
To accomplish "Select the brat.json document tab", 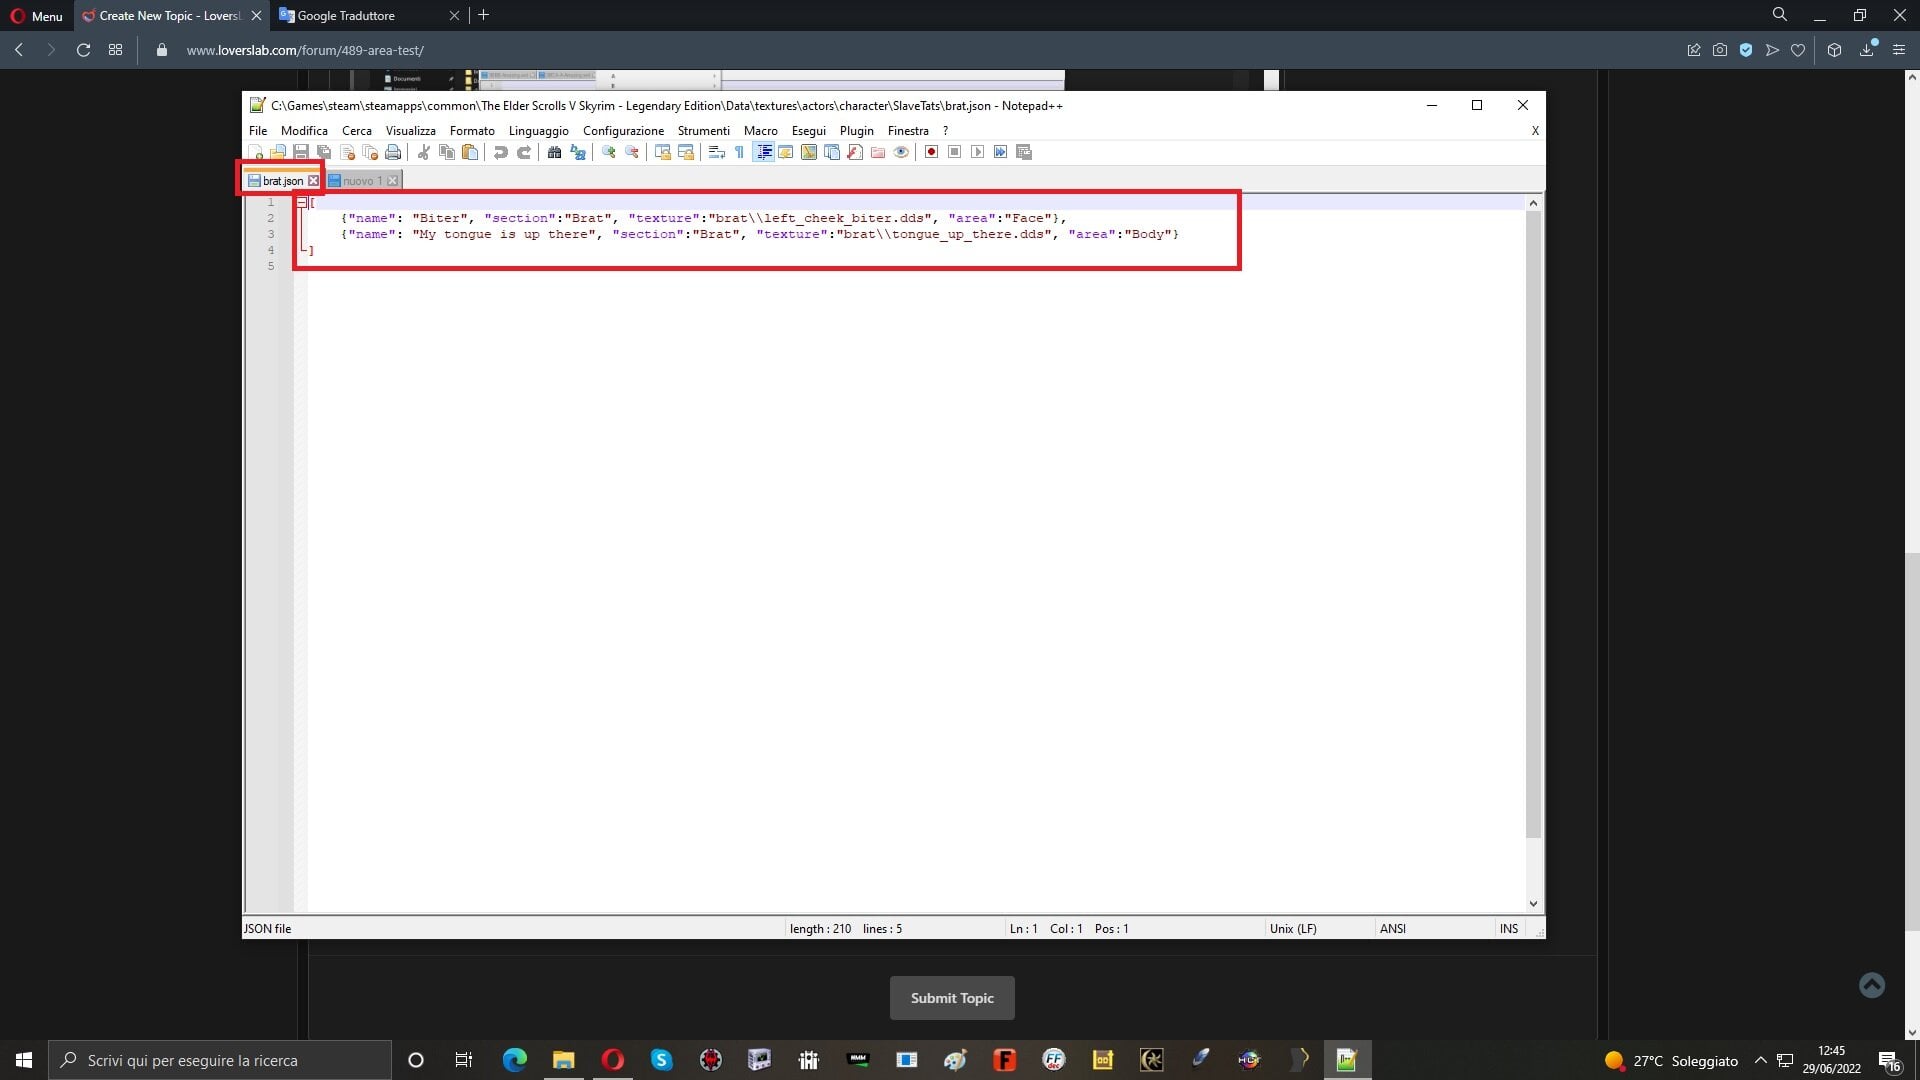I will click(282, 181).
